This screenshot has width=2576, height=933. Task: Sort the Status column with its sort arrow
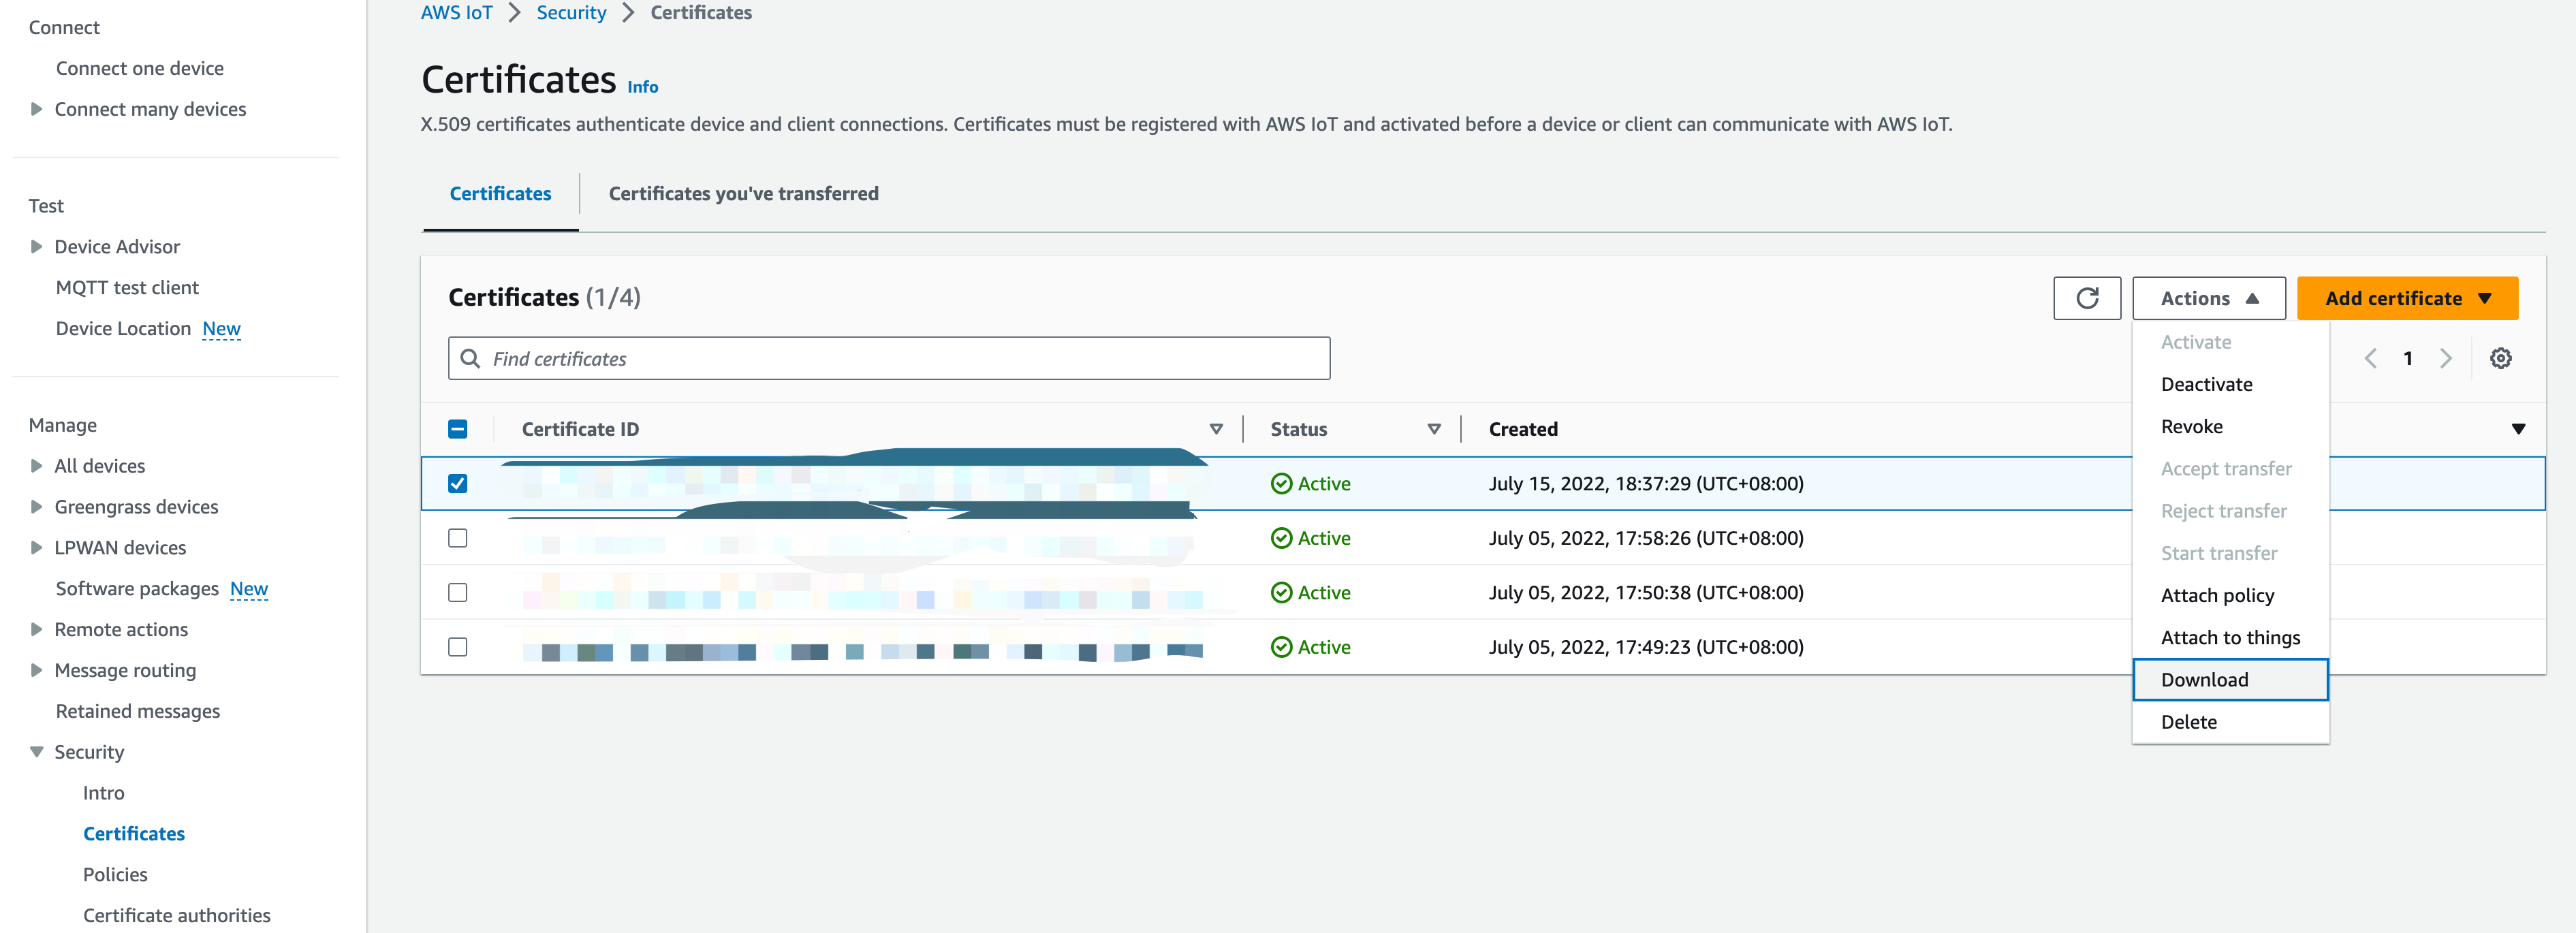tap(1435, 428)
